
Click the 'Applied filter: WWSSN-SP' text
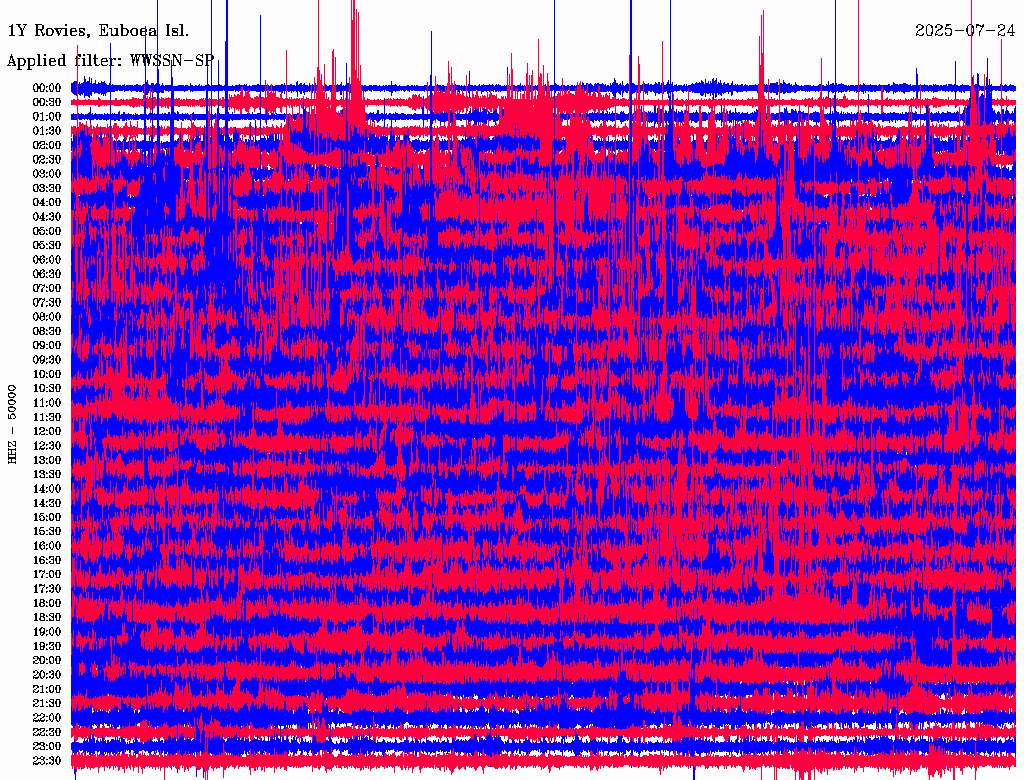click(x=110, y=61)
